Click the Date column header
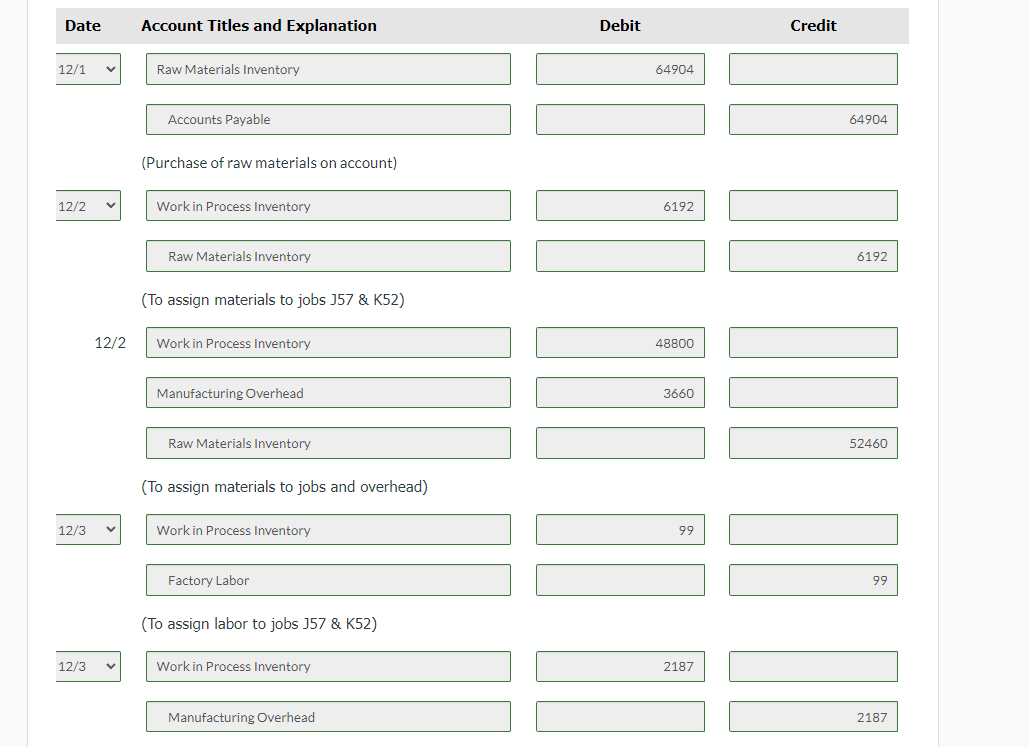Viewport: 1029px width, 747px height. [x=83, y=26]
